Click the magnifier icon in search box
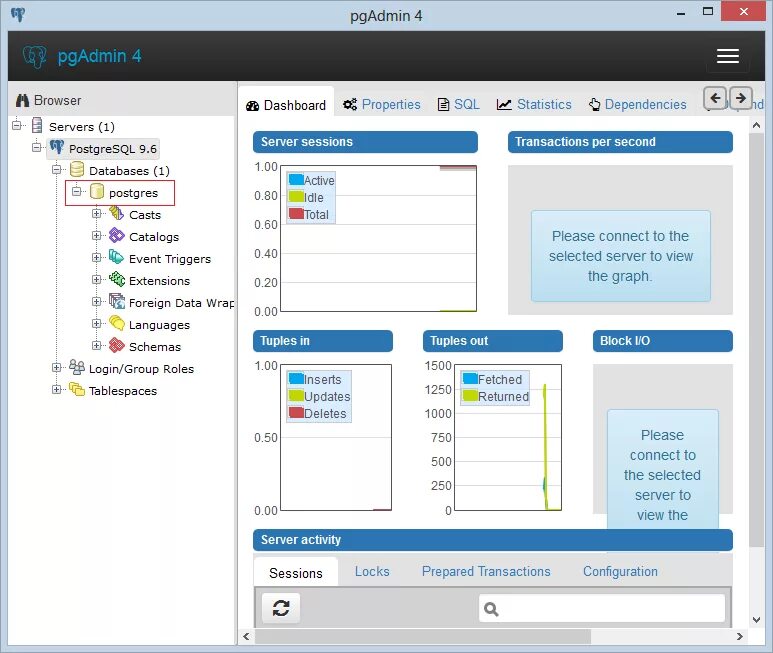 point(491,609)
